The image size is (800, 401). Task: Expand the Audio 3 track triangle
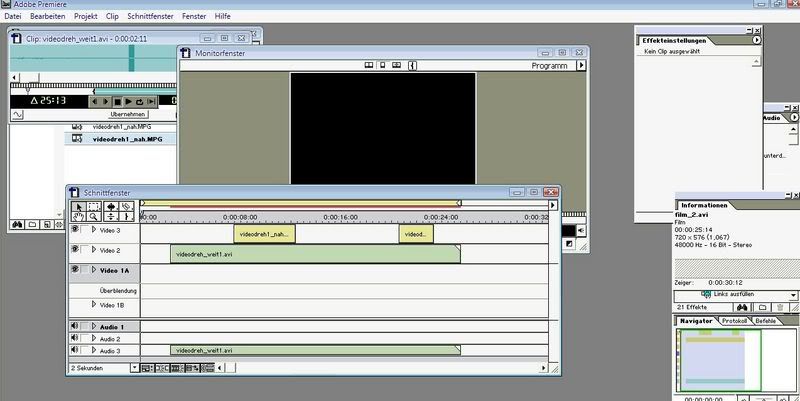(94, 350)
